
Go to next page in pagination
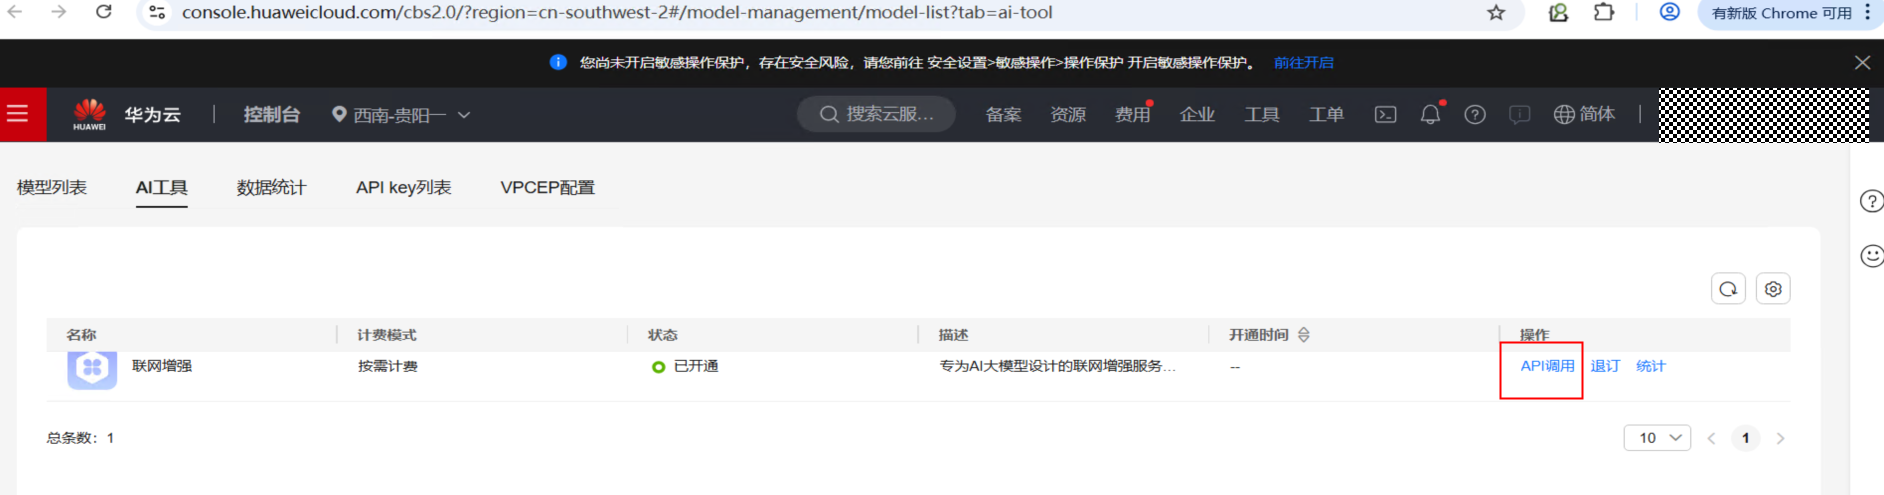[1780, 438]
